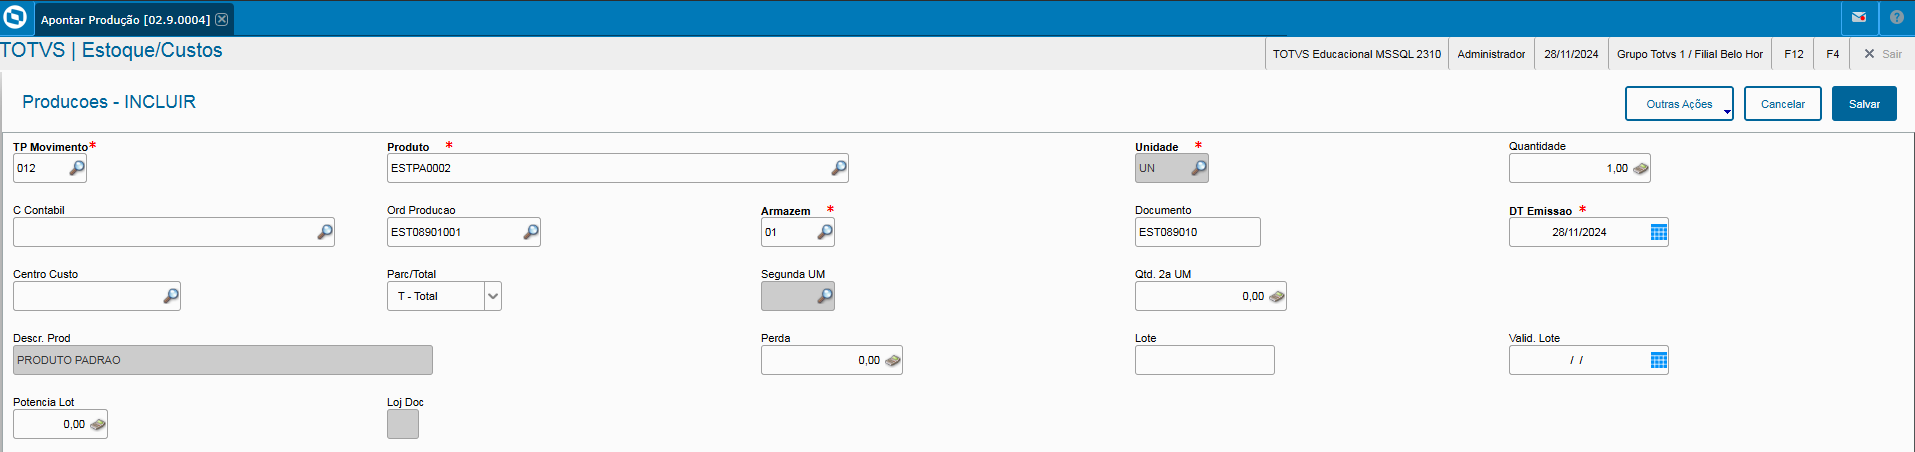Open Outras Ações dropdown menu
Screen dimensions: 1915x452
click(x=1679, y=104)
